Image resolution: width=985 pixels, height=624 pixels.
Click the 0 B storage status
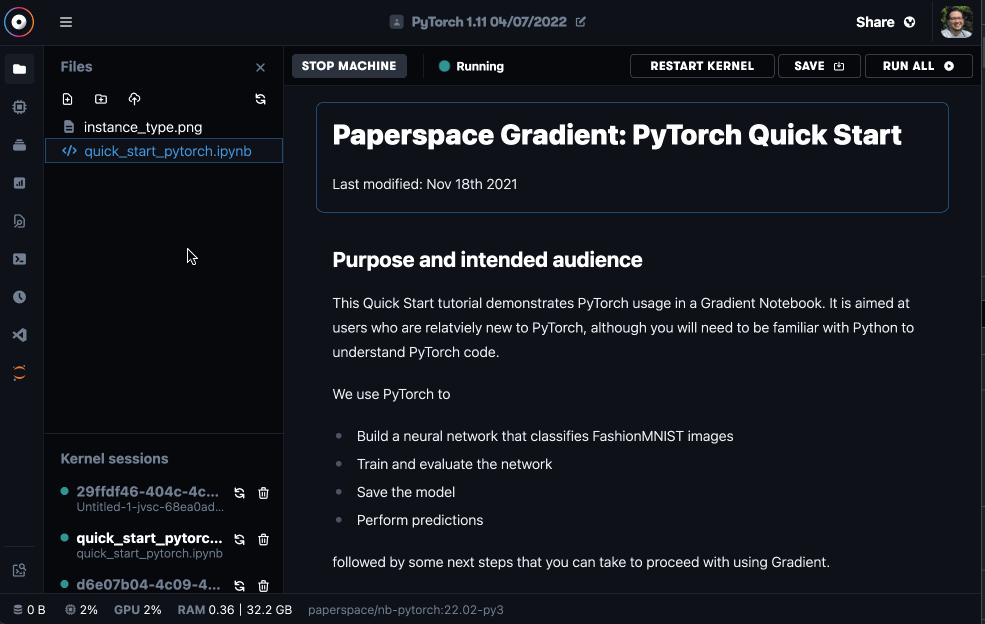[x=30, y=610]
